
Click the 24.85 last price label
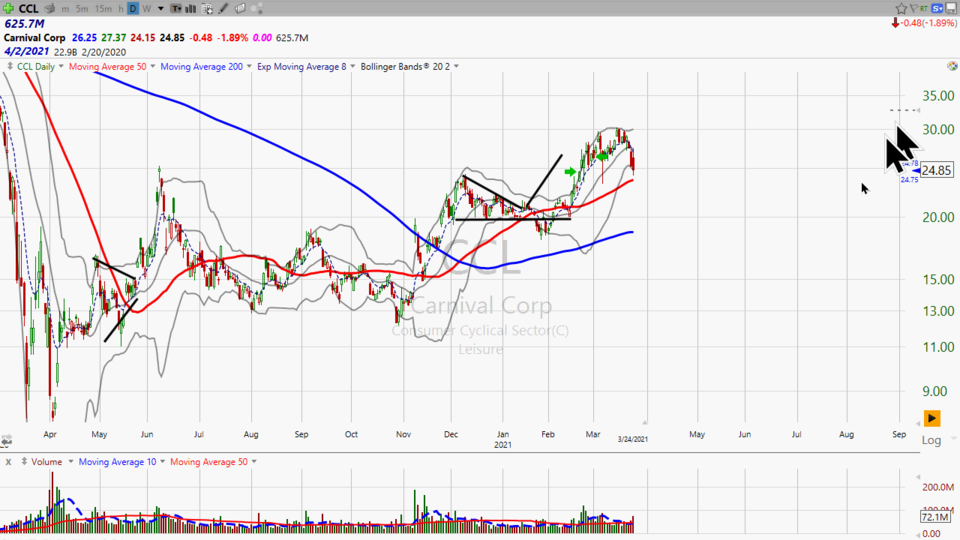tap(937, 170)
